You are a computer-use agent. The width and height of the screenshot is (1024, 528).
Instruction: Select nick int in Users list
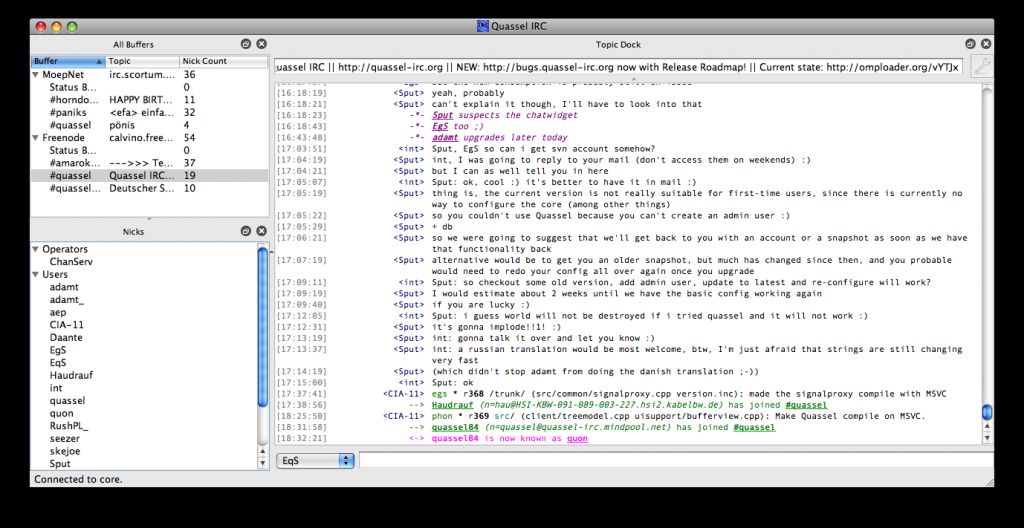(x=56, y=388)
